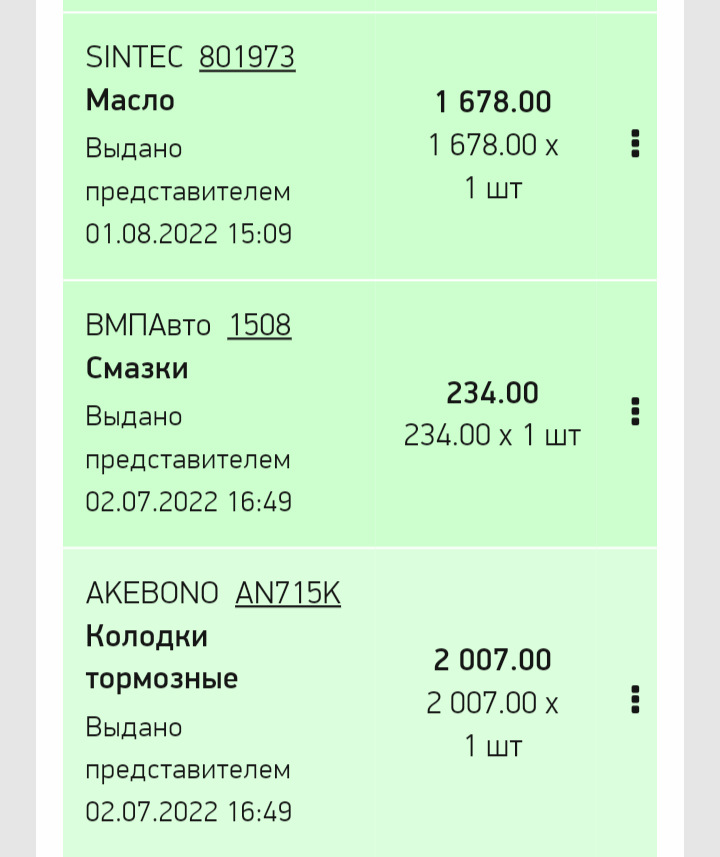Viewport: 720px width, 857px height.
Task: Open part number link 801973
Action: (247, 58)
